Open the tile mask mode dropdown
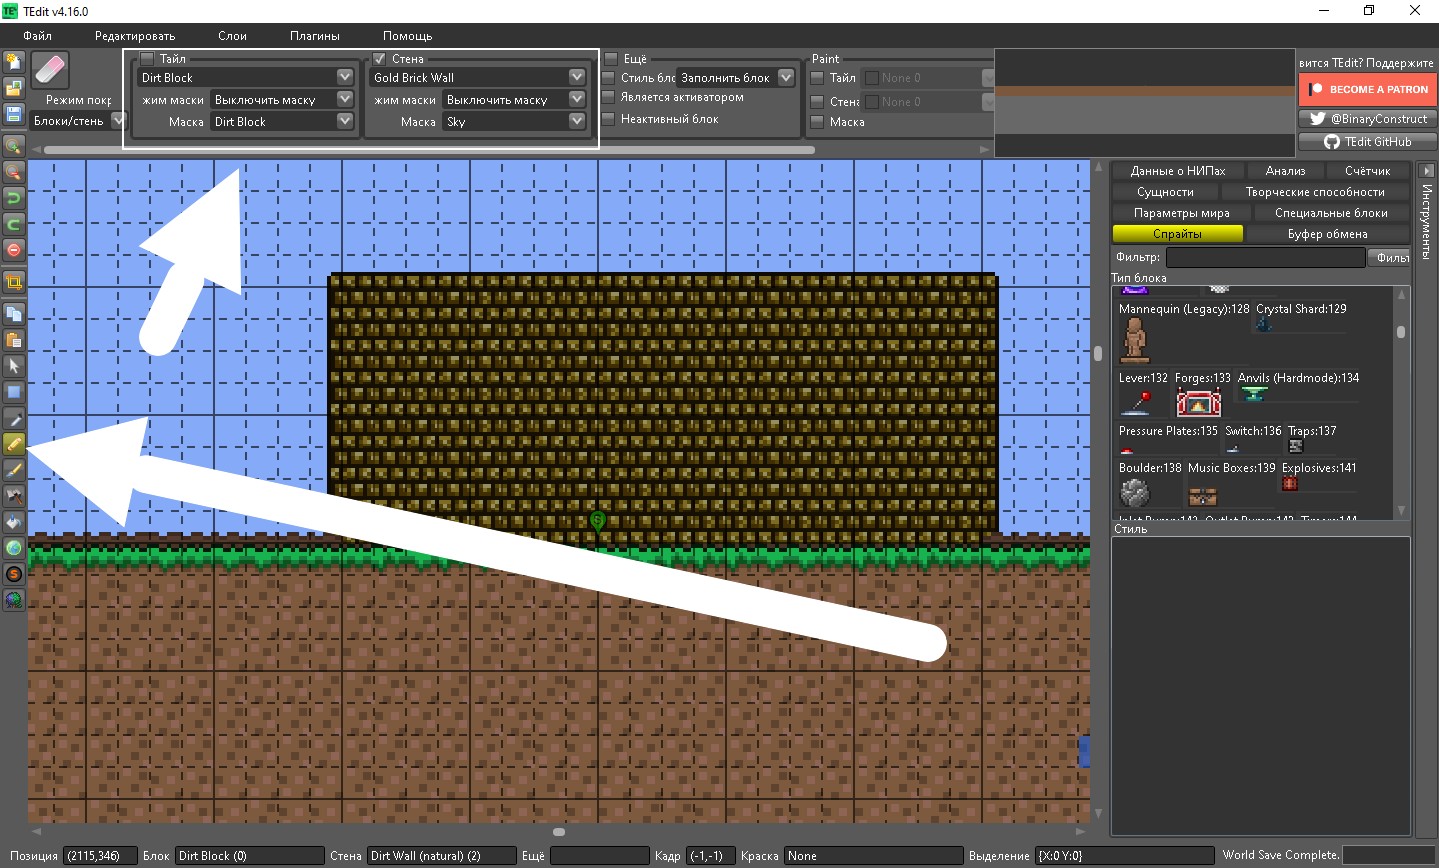The width and height of the screenshot is (1439, 868). (x=282, y=99)
